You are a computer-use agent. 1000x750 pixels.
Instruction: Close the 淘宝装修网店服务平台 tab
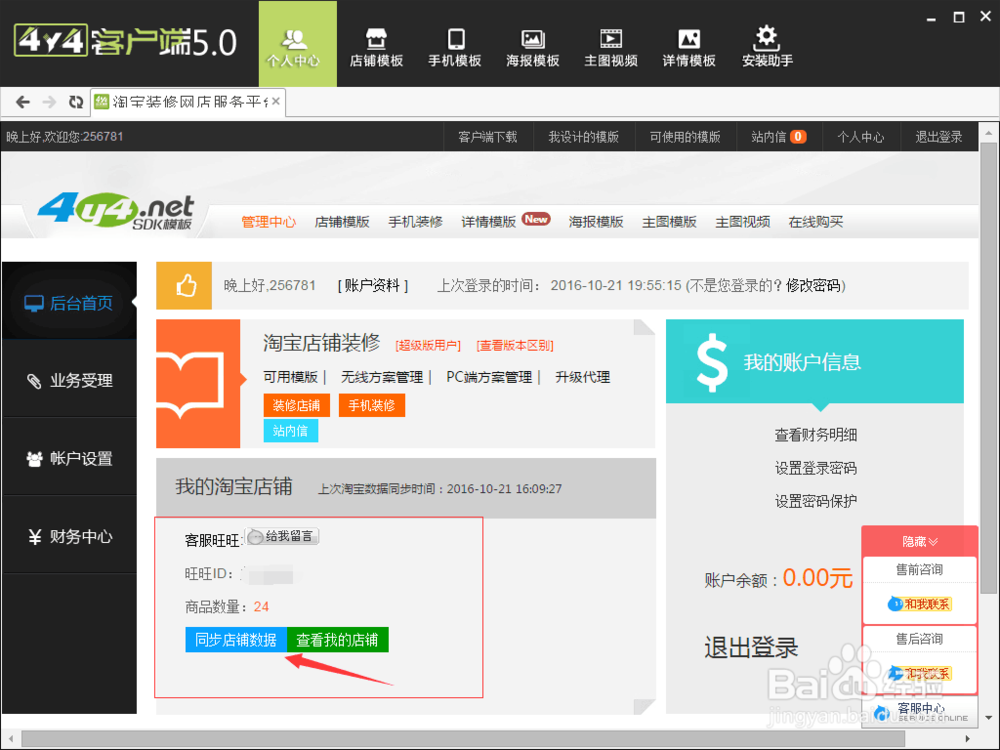pos(276,101)
